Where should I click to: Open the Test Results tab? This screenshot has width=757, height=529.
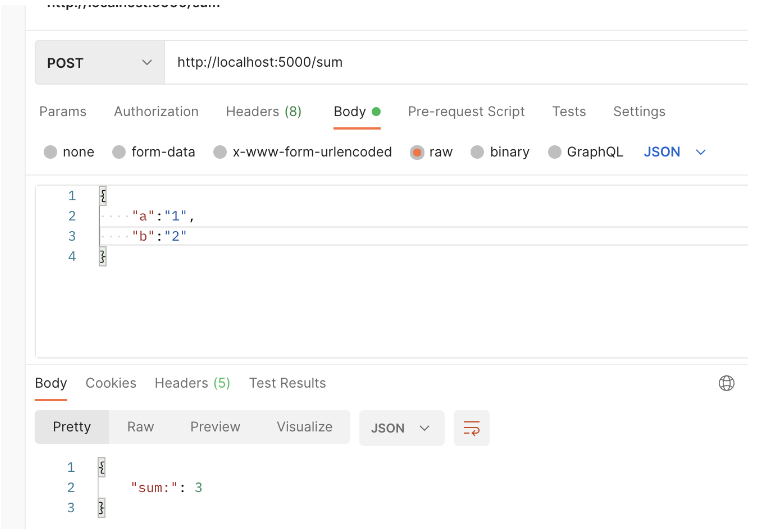pos(287,383)
